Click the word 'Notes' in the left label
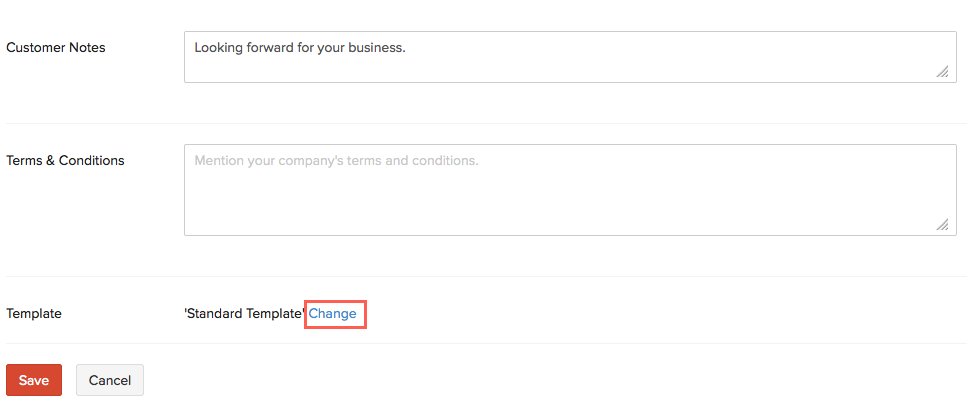Image resolution: width=967 pixels, height=404 pixels. (87, 47)
